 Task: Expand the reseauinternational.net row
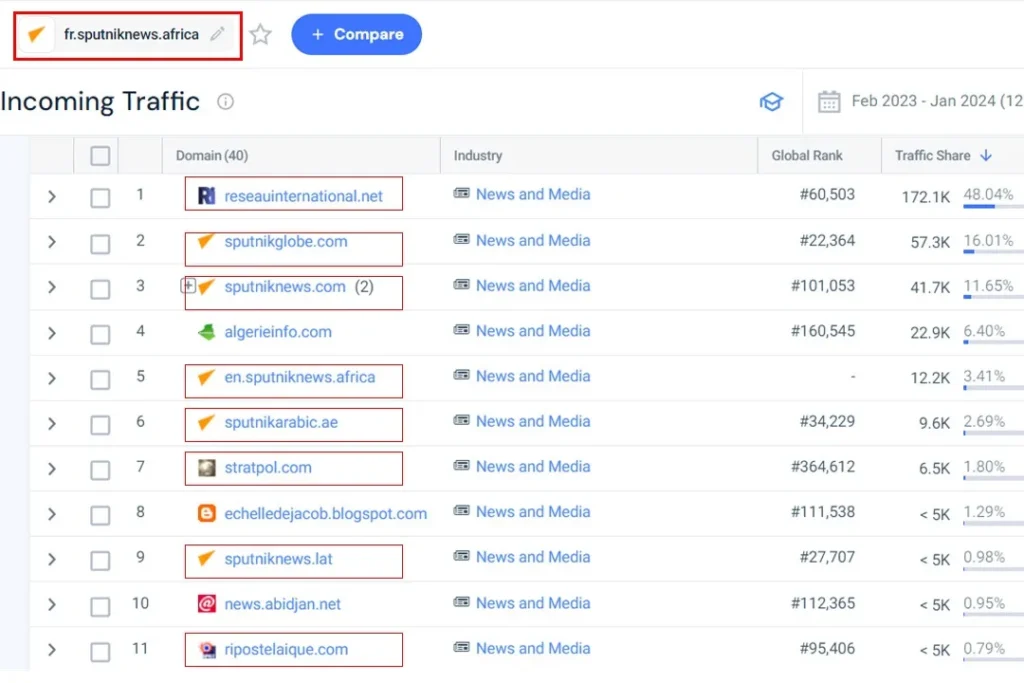(52, 197)
